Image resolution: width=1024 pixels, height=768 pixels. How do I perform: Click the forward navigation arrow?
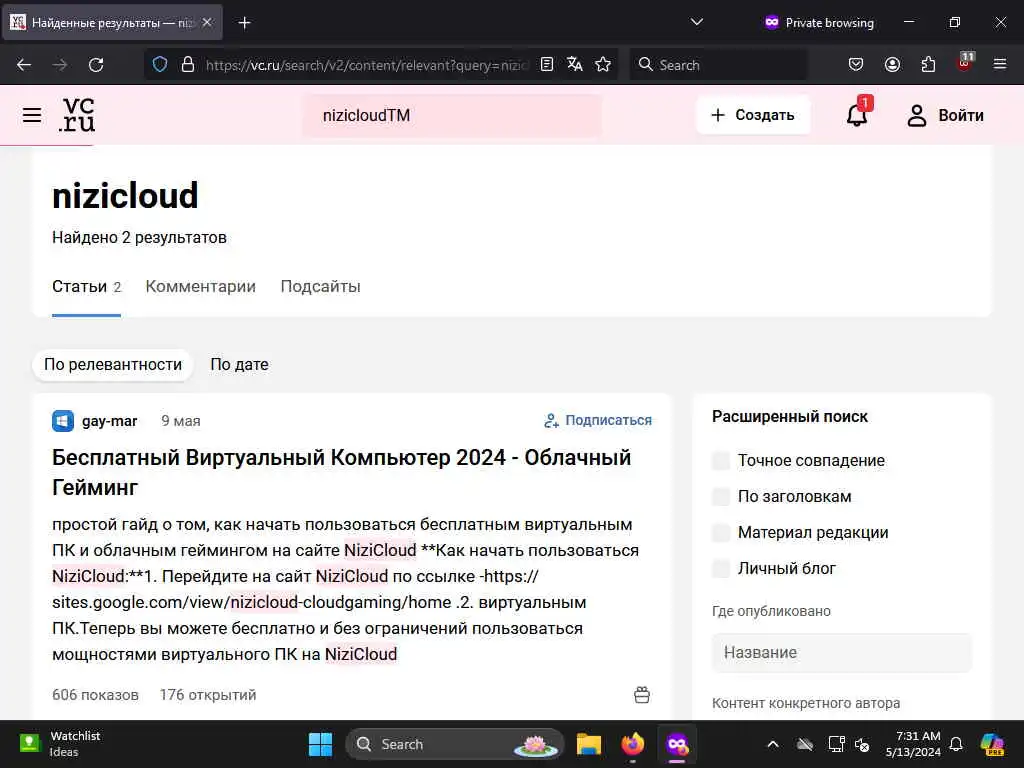[60, 65]
